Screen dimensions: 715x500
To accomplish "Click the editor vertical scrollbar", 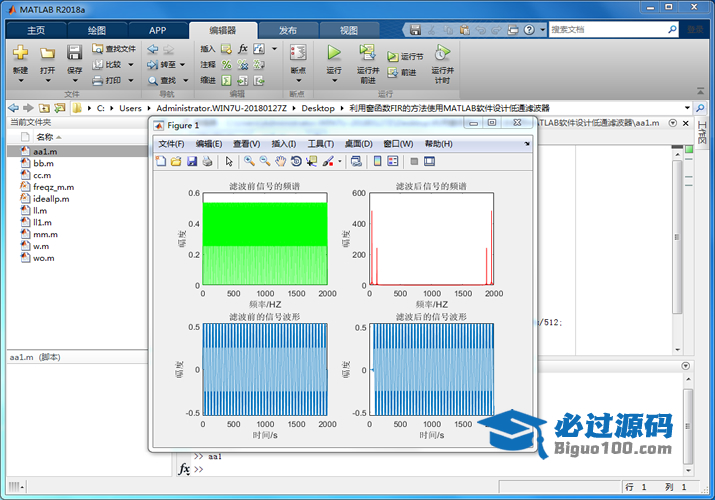I will pos(677,237).
